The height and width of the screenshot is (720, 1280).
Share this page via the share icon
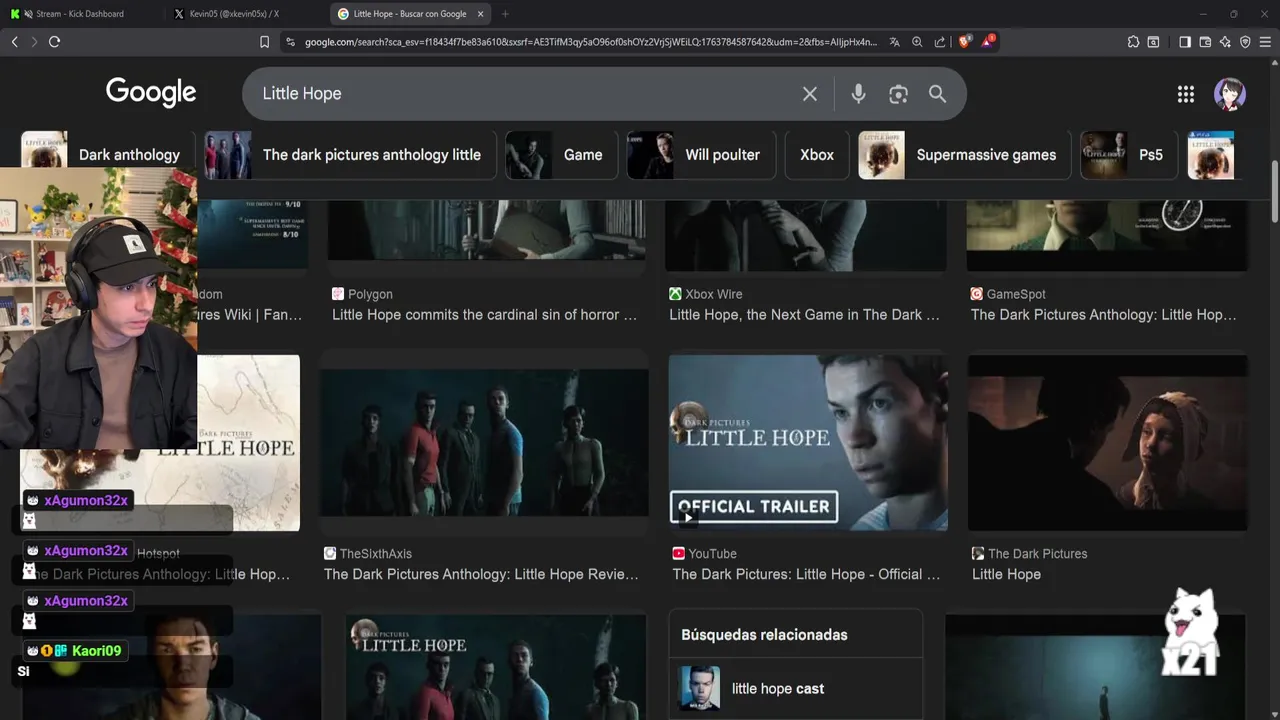coord(940,42)
